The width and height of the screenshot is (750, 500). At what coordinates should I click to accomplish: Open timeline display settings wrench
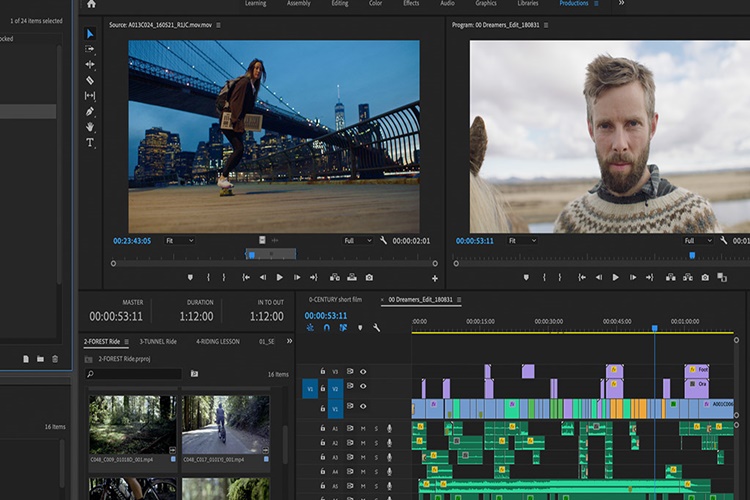pos(376,328)
